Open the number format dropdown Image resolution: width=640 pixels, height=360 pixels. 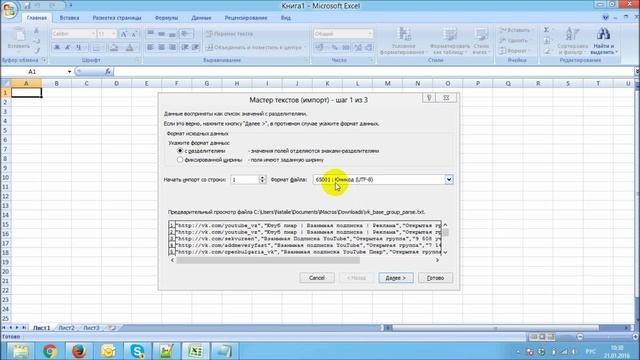pyautogui.click(x=369, y=34)
